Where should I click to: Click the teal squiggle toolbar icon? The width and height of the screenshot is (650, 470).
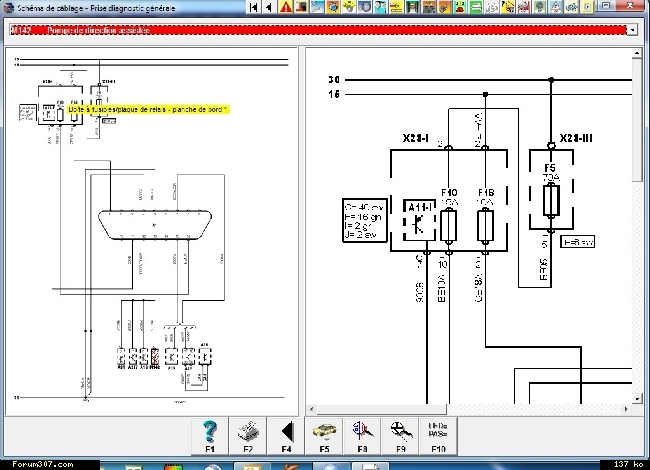(571, 7)
